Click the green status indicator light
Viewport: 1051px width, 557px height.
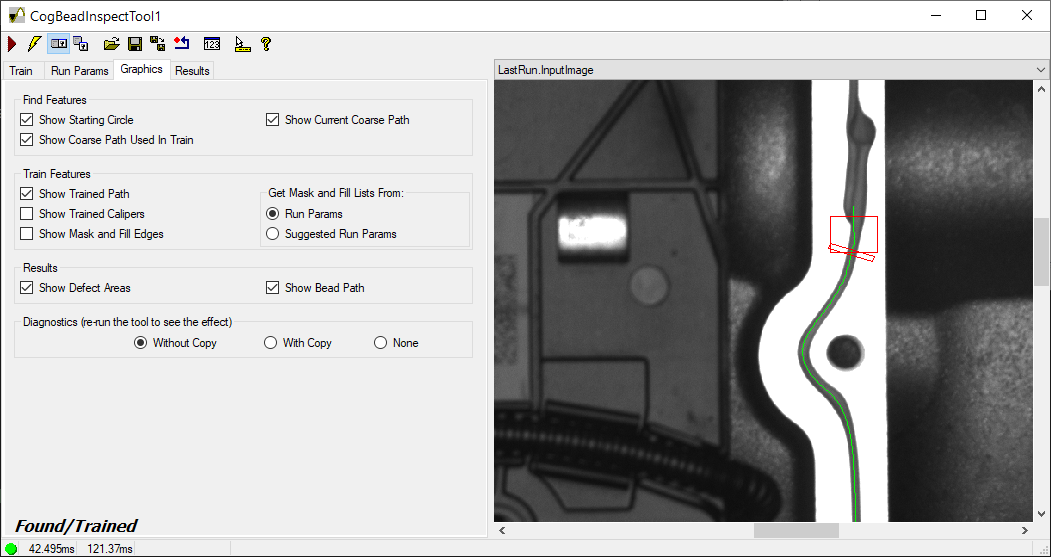pyautogui.click(x=12, y=549)
